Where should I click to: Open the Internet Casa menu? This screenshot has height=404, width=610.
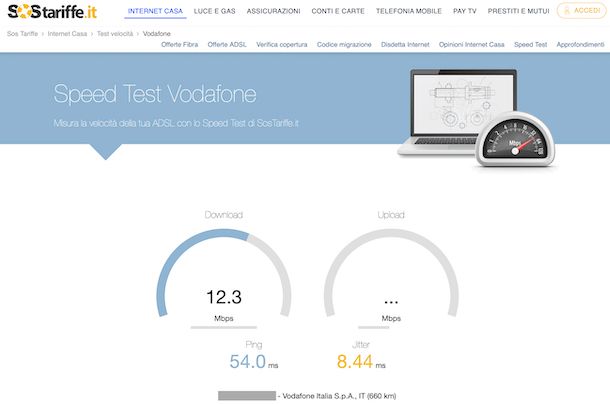tap(155, 11)
